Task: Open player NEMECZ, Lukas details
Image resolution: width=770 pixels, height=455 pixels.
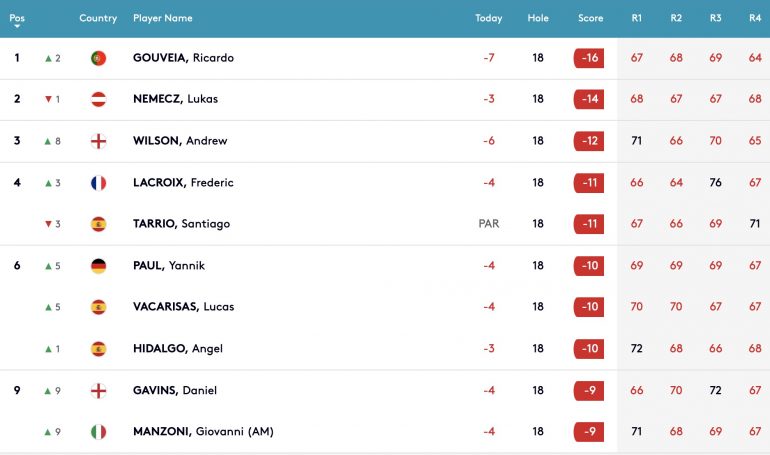Action: 175,99
